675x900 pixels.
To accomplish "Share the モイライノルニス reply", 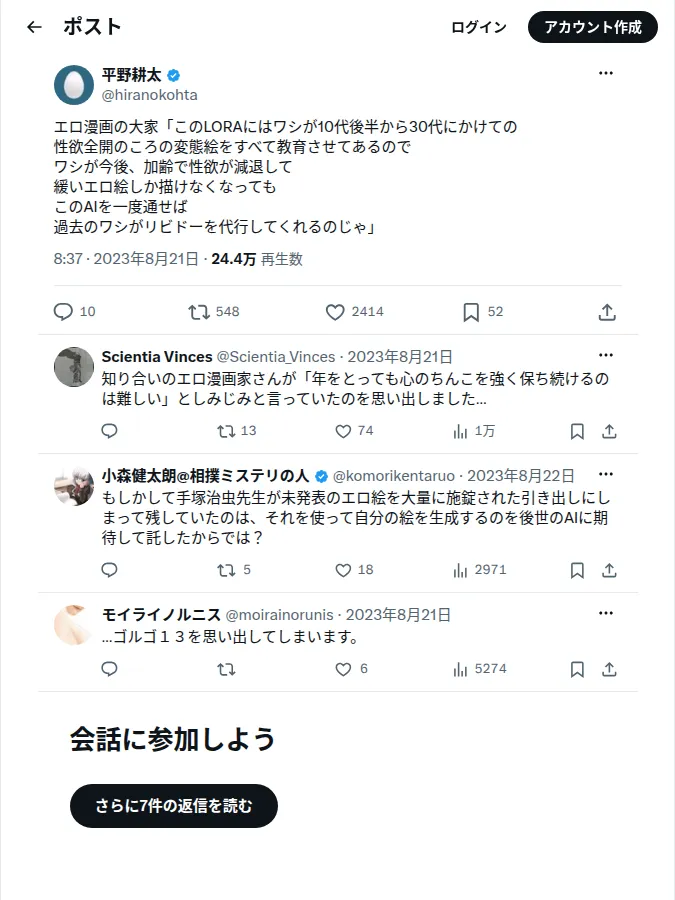I will pyautogui.click(x=609, y=669).
